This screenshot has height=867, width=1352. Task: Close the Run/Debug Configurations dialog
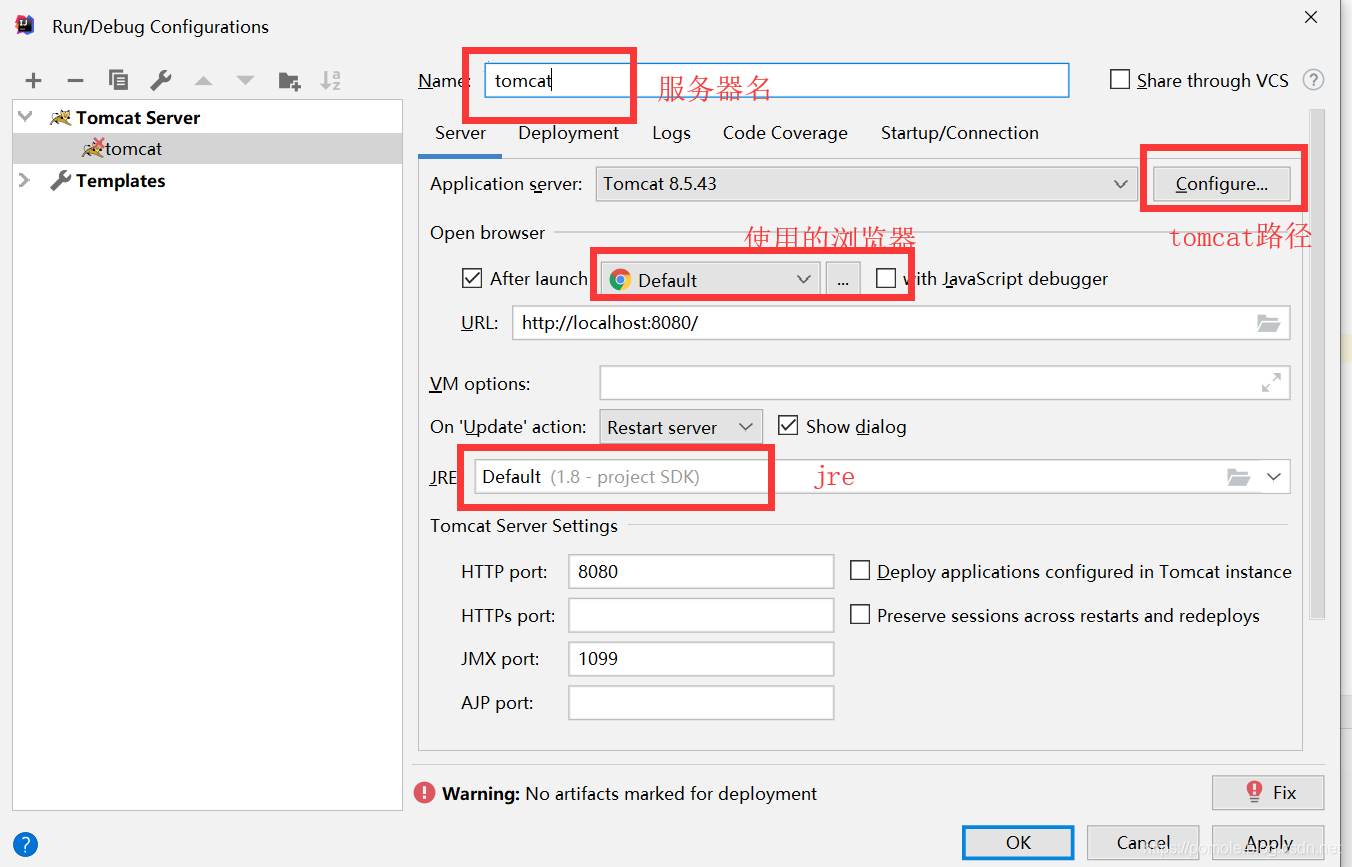[1311, 17]
